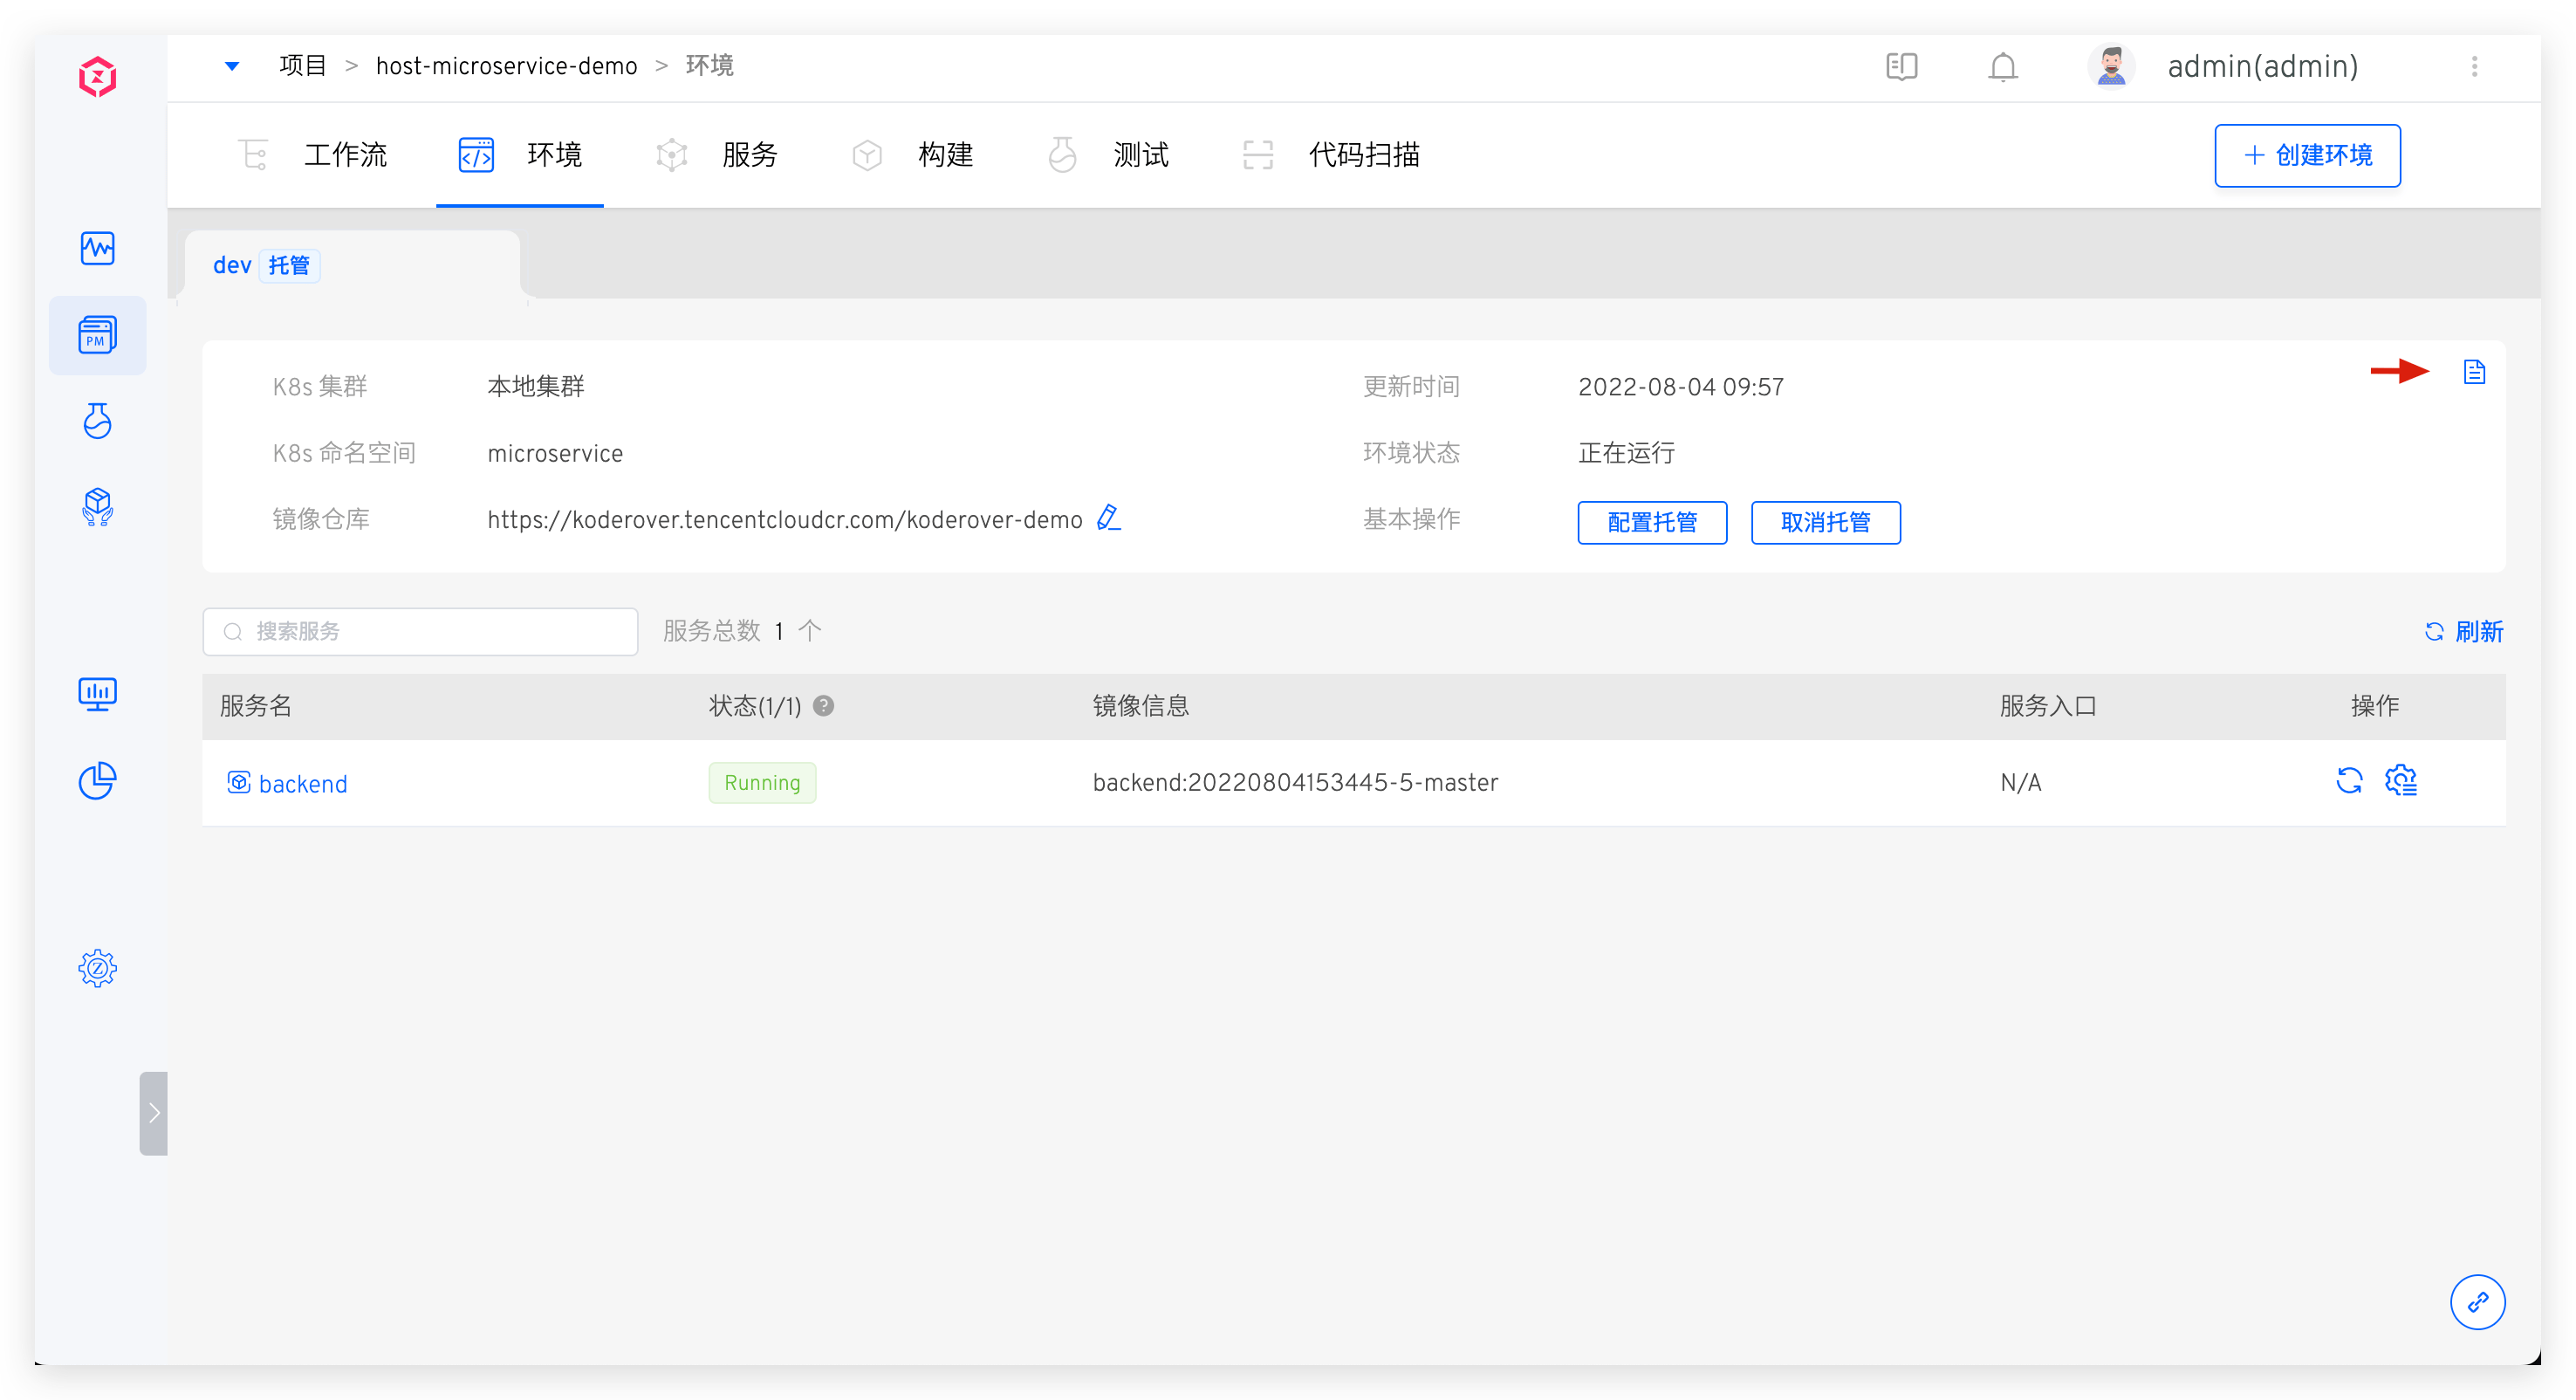Open the notifications bell
The height and width of the screenshot is (1400, 2576).
point(2002,67)
